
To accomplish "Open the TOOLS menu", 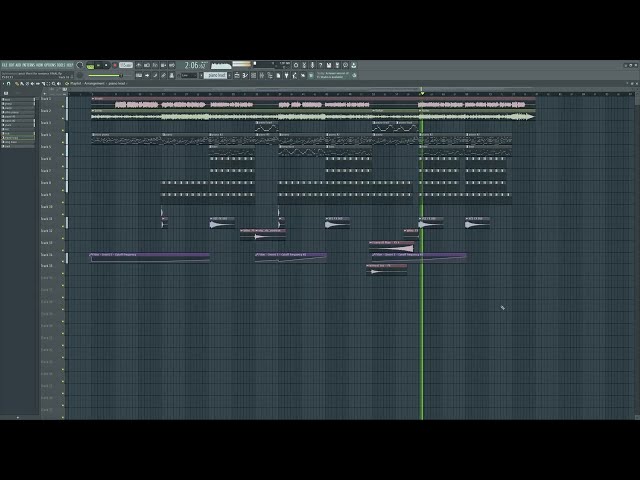I will [61, 65].
